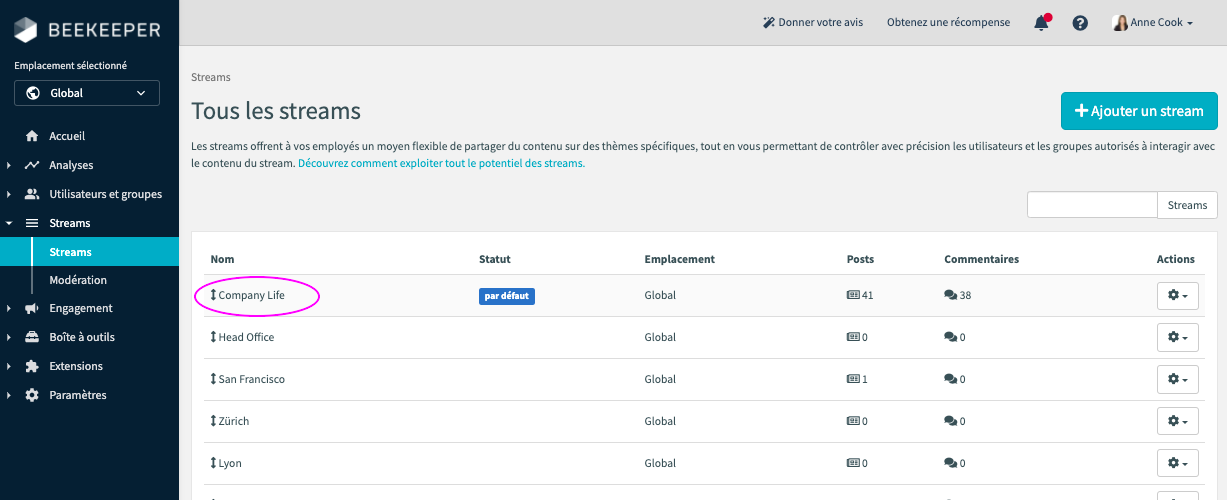
Task: Click the Streams list icon in sidebar
Action: click(x=32, y=223)
